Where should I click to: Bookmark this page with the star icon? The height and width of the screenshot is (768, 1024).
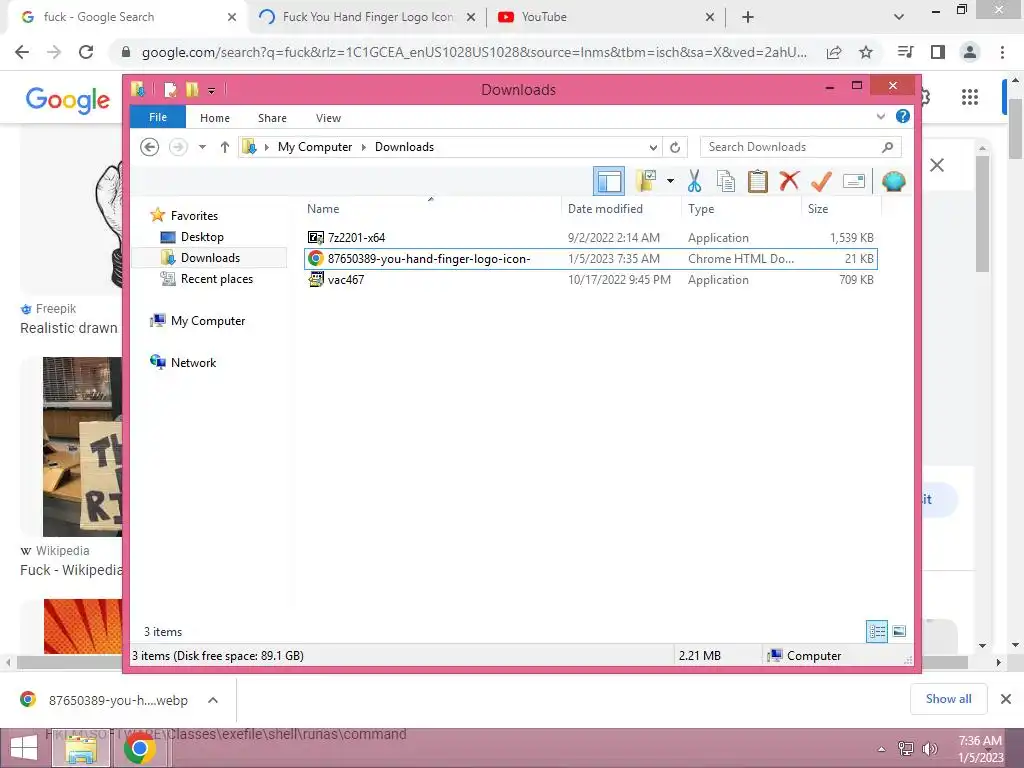click(x=866, y=52)
